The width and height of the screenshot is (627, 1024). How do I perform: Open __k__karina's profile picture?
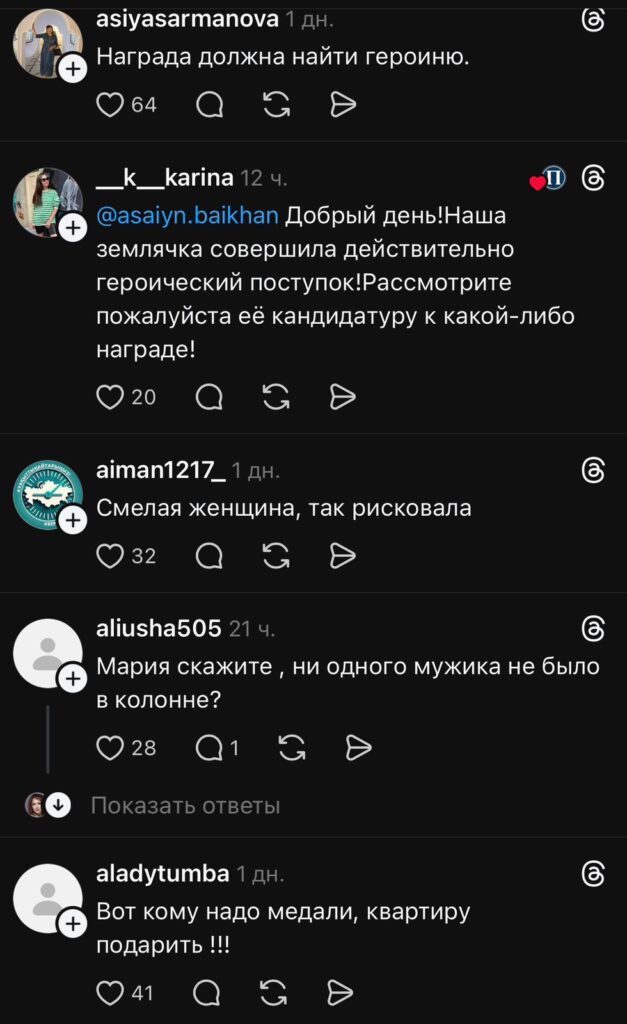48,202
